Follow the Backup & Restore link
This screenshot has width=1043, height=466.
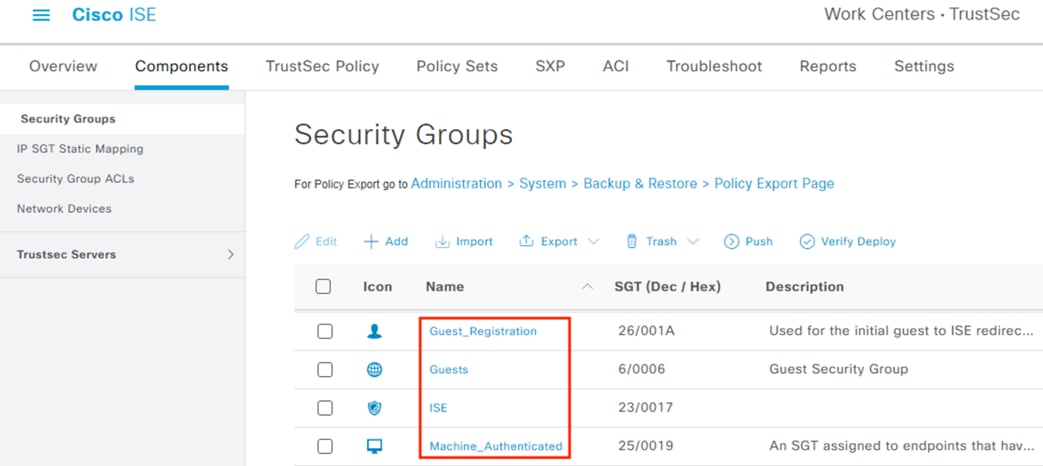pos(641,183)
